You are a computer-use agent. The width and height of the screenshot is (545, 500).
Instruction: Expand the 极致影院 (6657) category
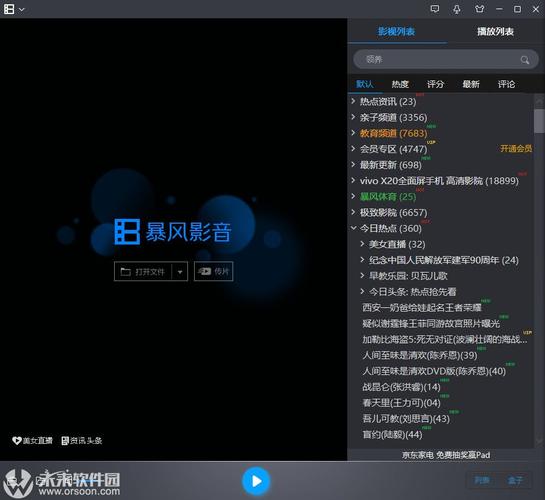coord(353,212)
